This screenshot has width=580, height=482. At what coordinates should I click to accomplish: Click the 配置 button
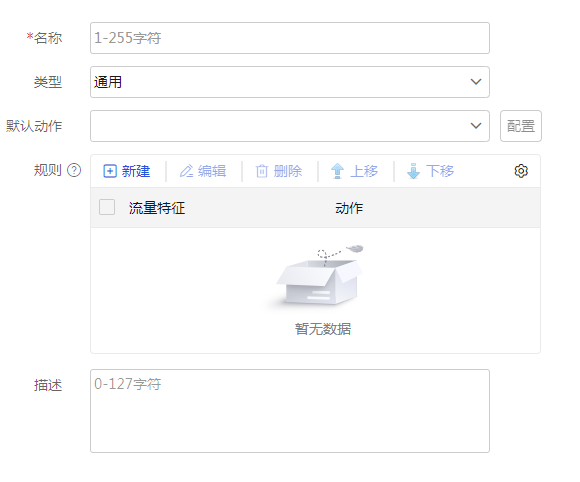point(521,126)
